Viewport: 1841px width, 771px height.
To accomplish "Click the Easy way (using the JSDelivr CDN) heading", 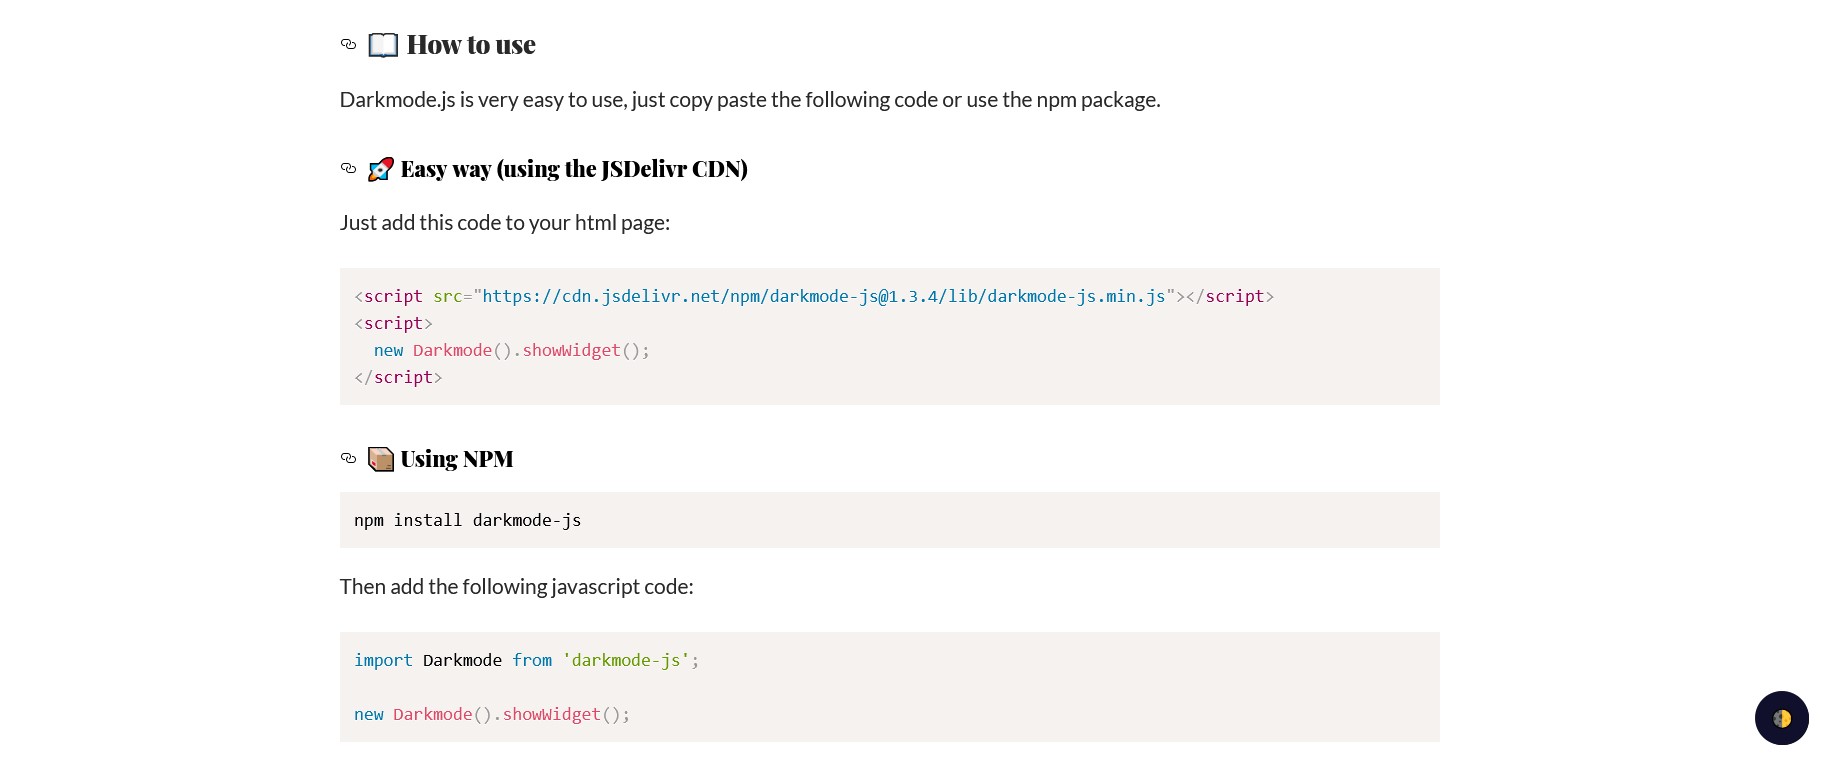I will pos(574,169).
